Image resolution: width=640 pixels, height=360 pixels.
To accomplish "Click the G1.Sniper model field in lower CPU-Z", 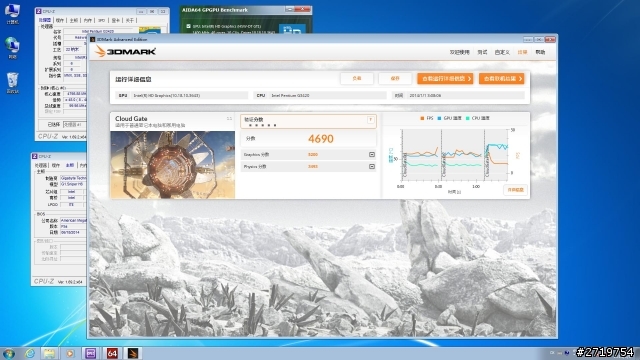I will (x=73, y=184).
